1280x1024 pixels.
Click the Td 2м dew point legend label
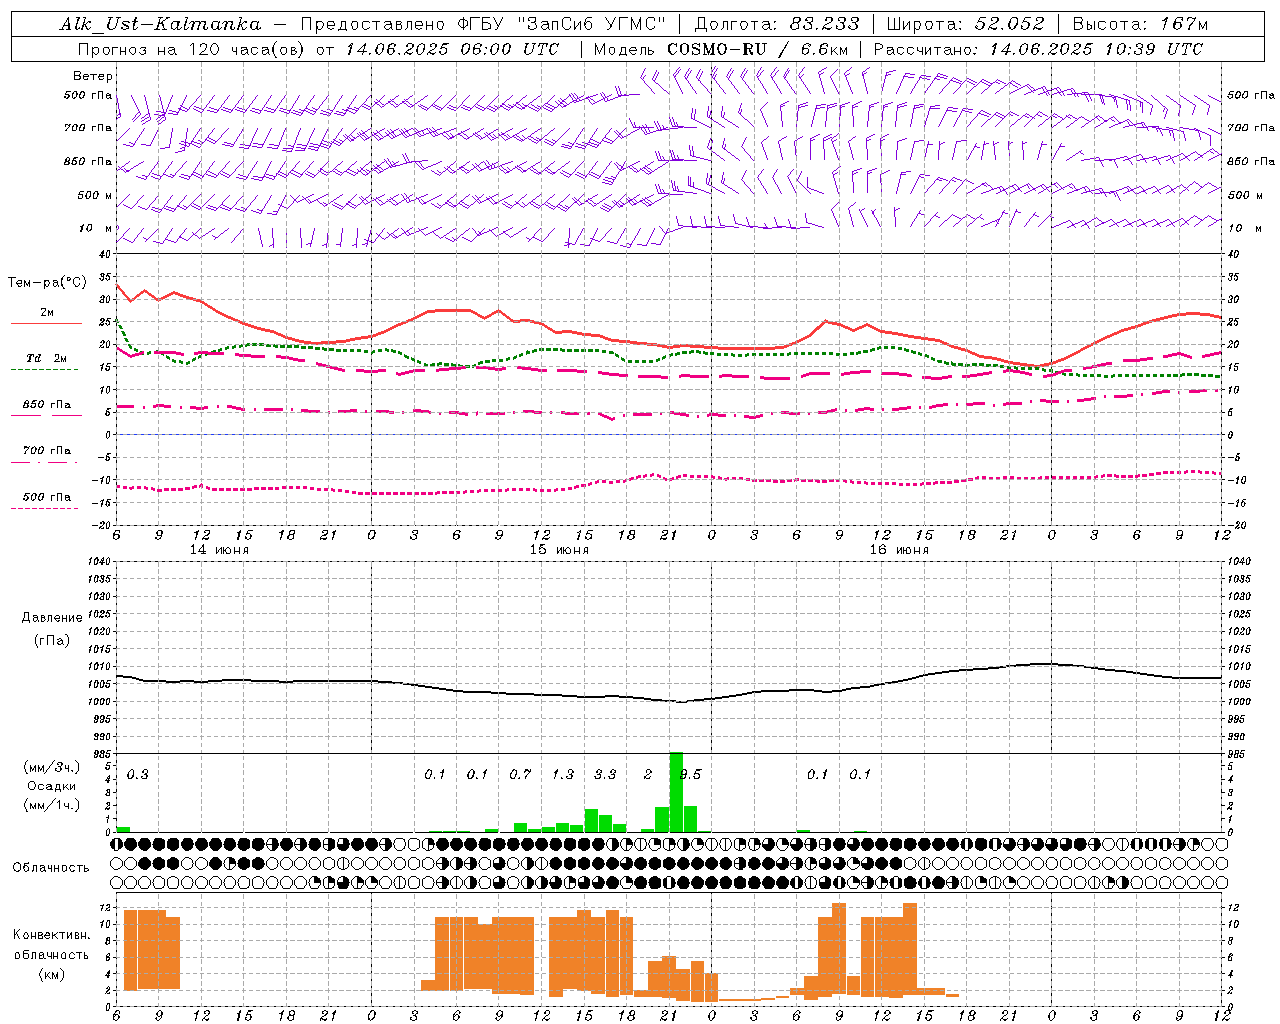coord(46,358)
